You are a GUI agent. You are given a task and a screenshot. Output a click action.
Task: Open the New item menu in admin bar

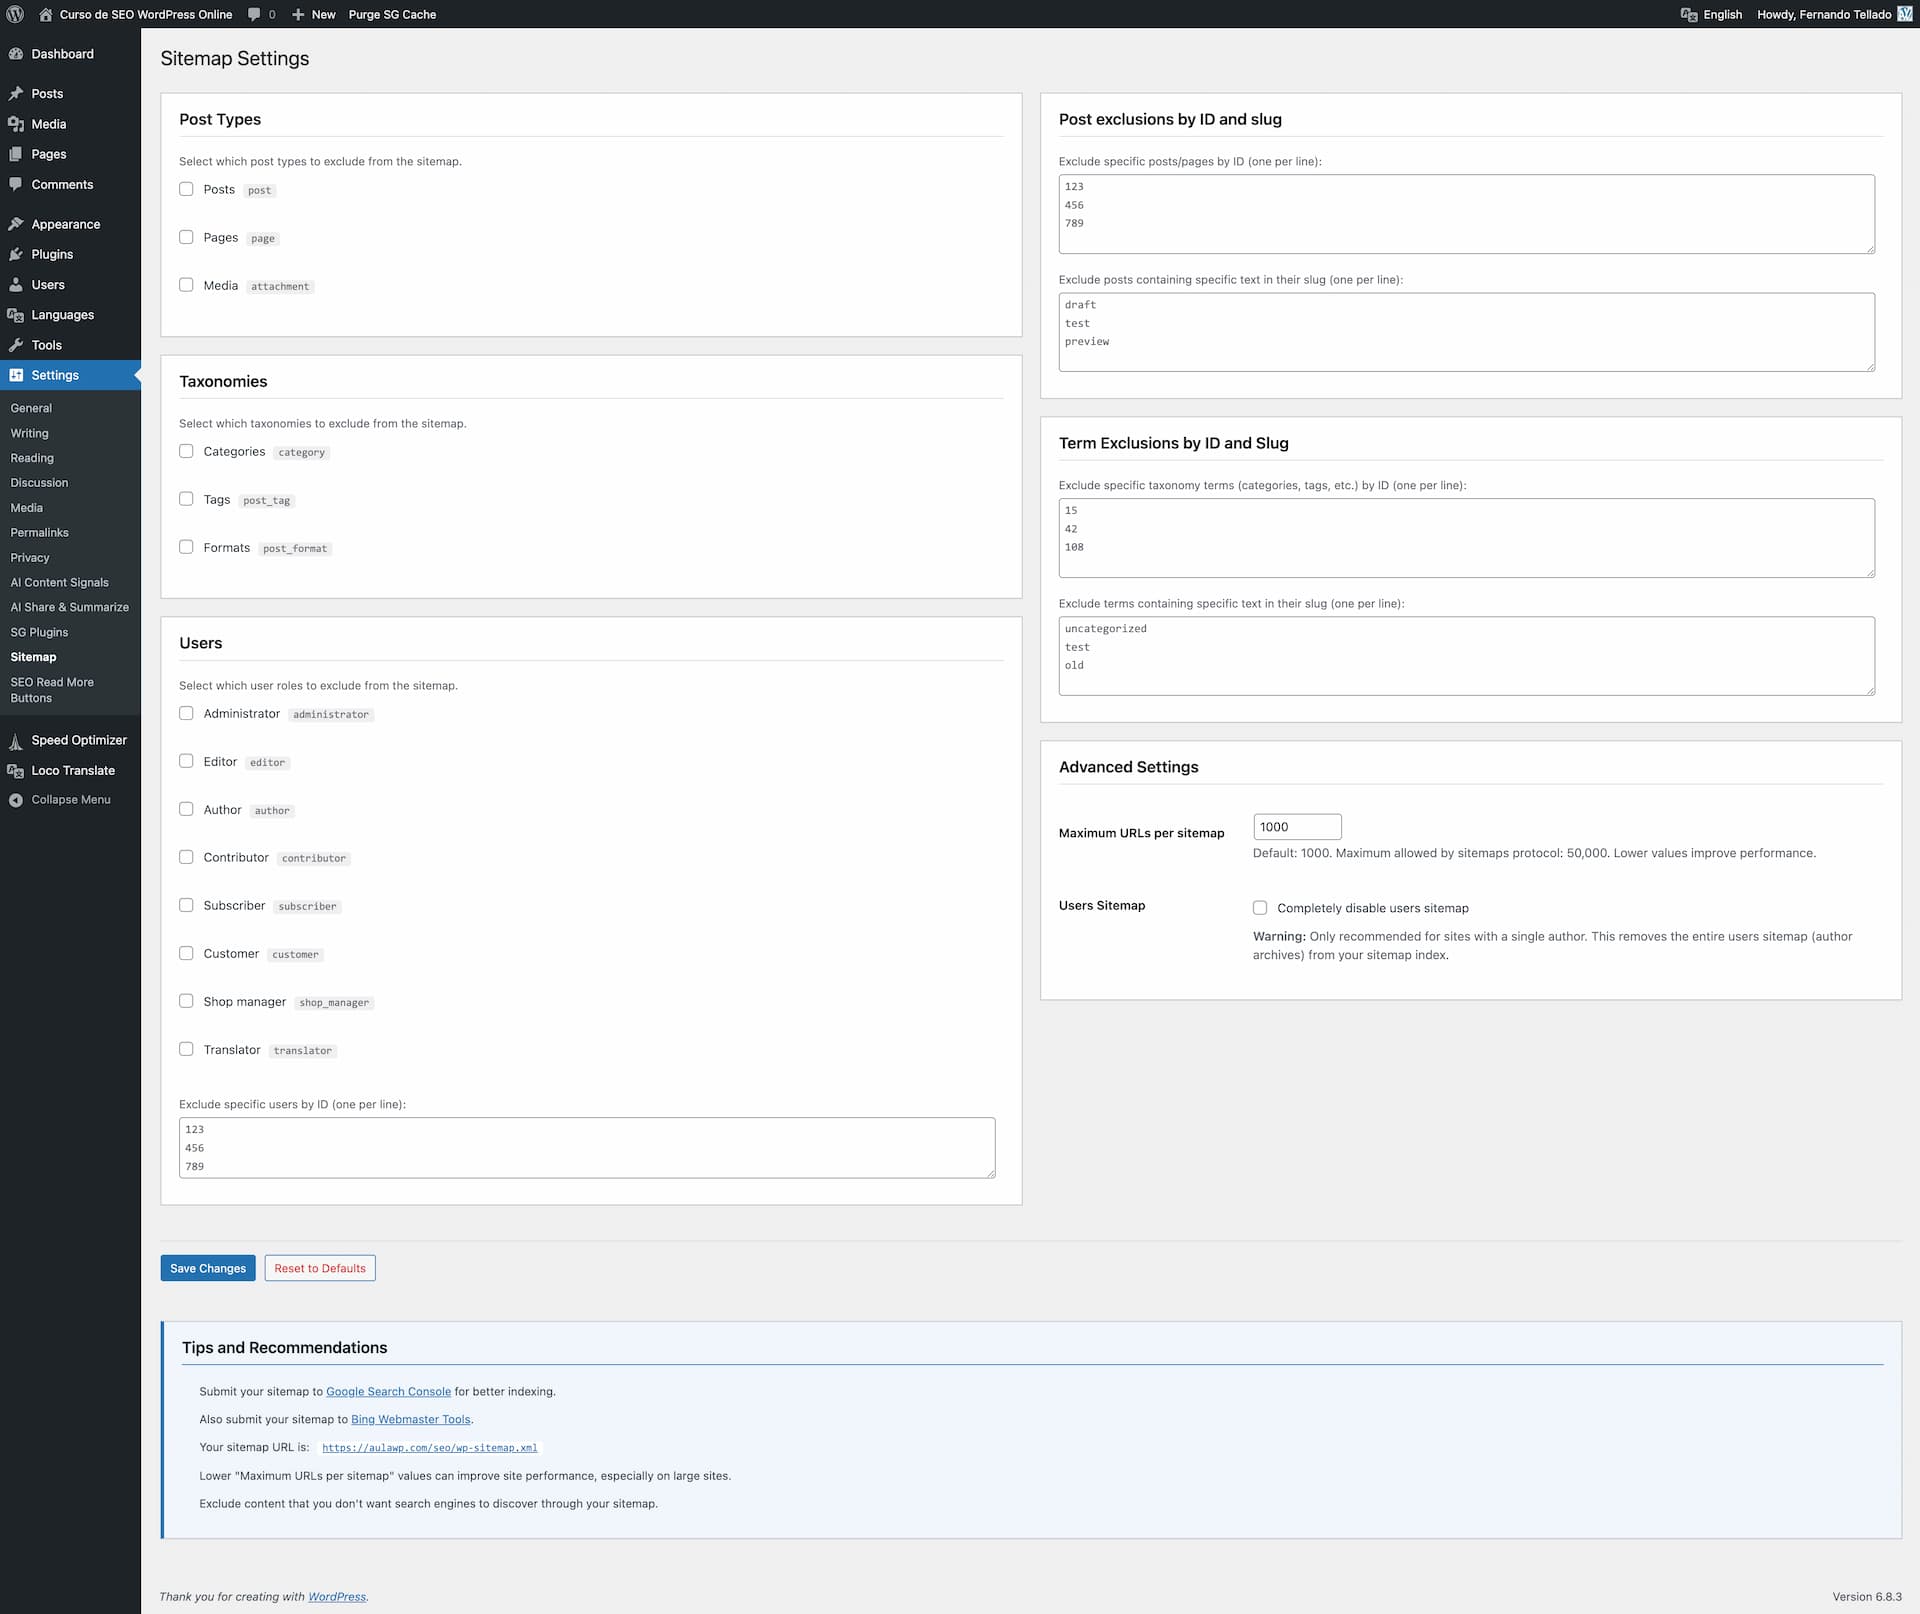(313, 14)
